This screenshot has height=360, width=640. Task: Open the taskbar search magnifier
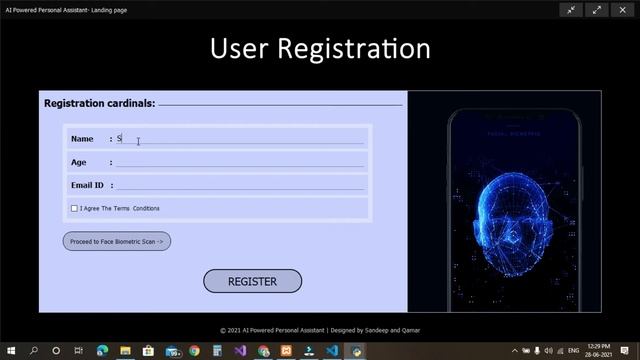point(34,351)
